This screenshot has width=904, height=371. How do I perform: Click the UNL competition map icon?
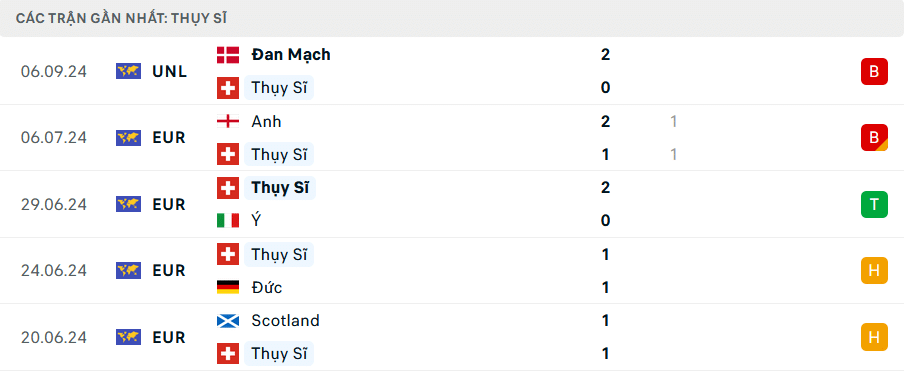(x=128, y=71)
